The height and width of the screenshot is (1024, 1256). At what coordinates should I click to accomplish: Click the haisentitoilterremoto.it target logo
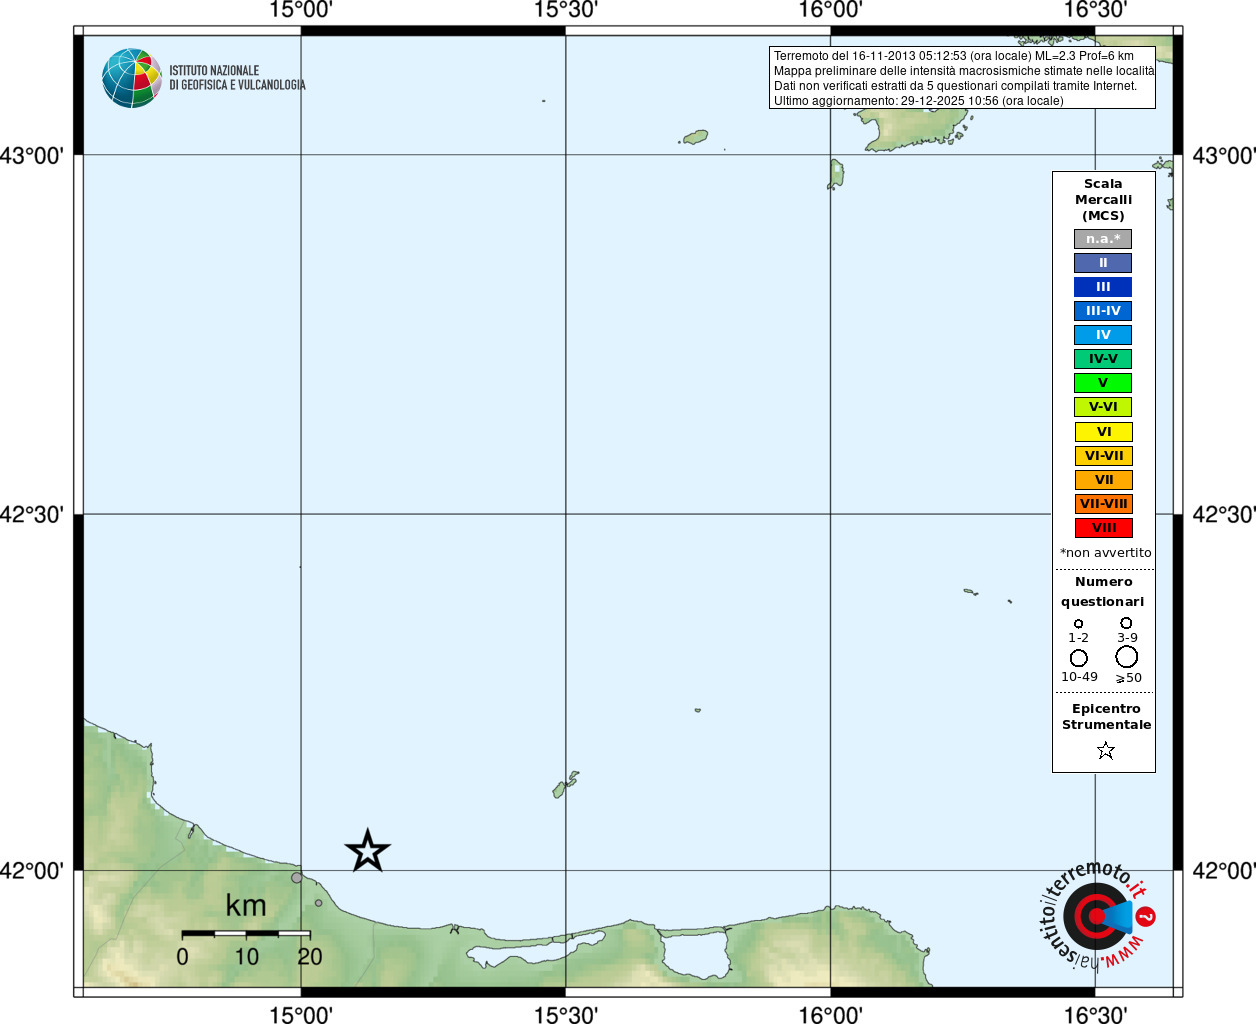click(1095, 916)
